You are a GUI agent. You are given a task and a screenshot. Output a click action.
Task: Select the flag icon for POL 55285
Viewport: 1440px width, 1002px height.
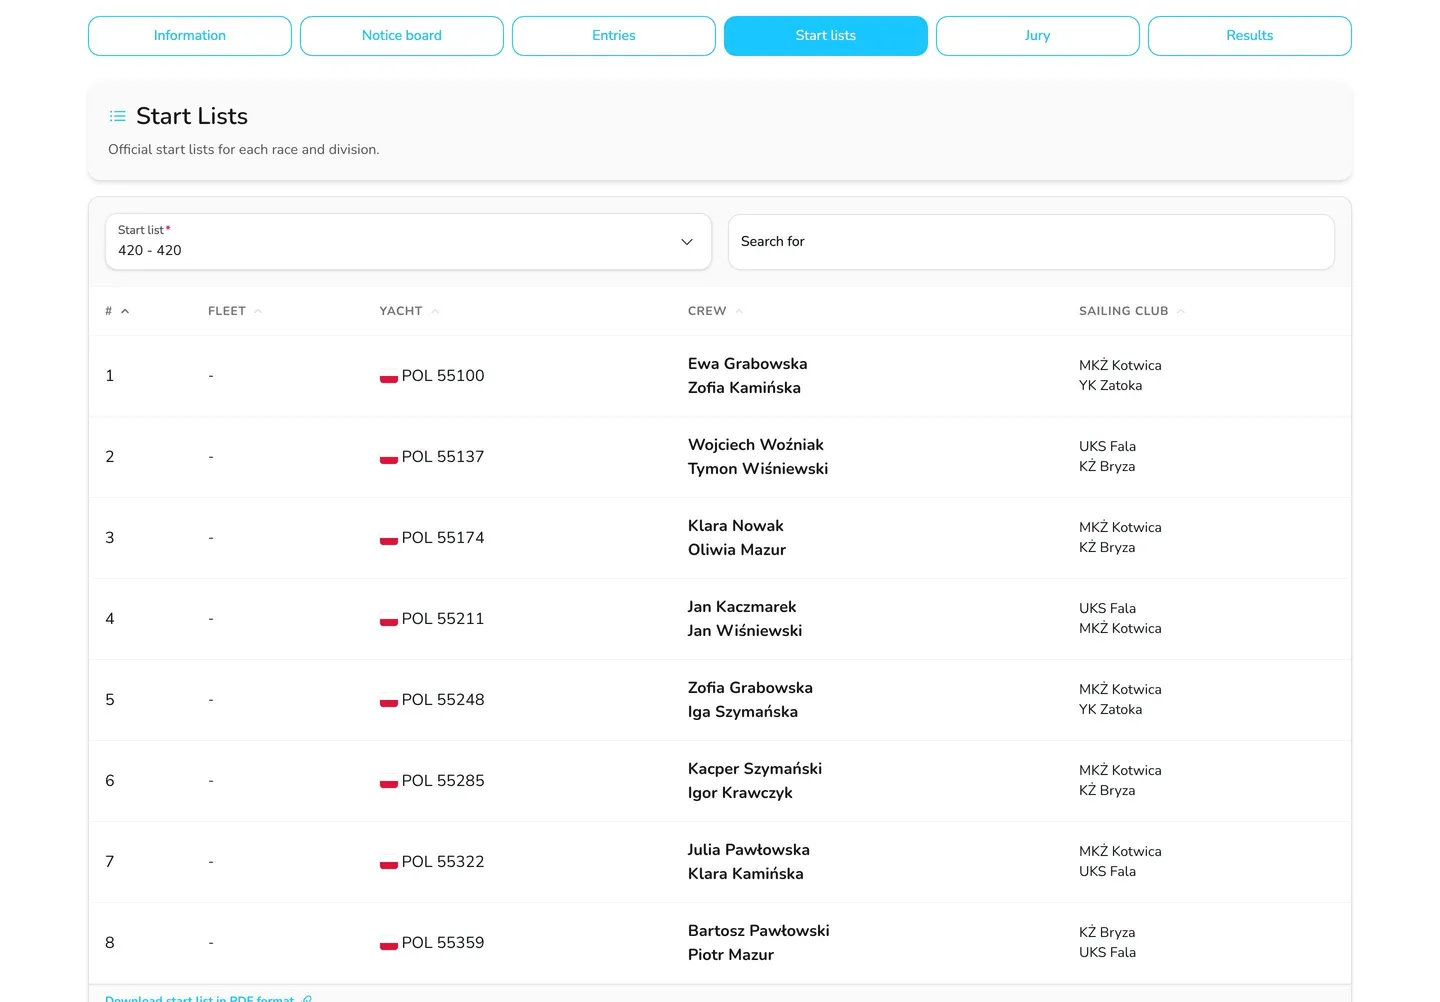tap(389, 782)
